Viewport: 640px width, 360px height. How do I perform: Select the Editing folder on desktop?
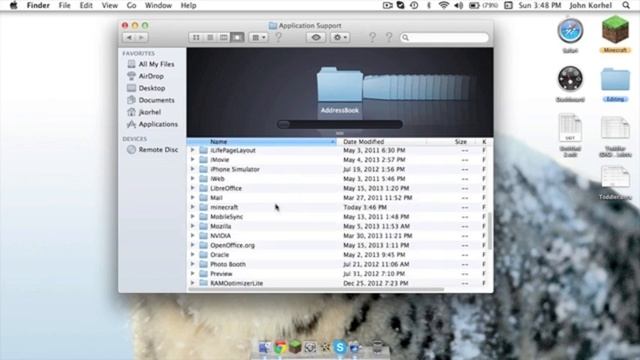pos(615,80)
